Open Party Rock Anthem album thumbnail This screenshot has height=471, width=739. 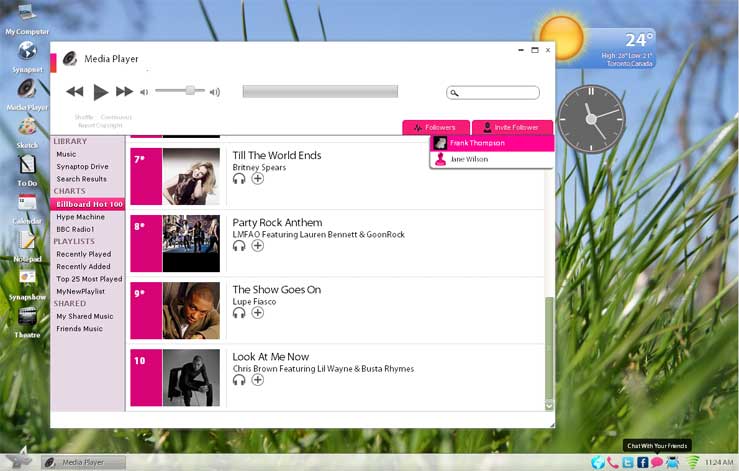point(191,243)
